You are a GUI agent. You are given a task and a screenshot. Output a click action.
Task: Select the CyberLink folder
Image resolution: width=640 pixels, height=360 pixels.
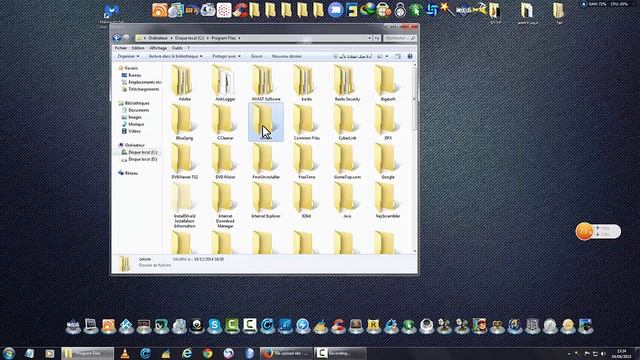(x=347, y=122)
